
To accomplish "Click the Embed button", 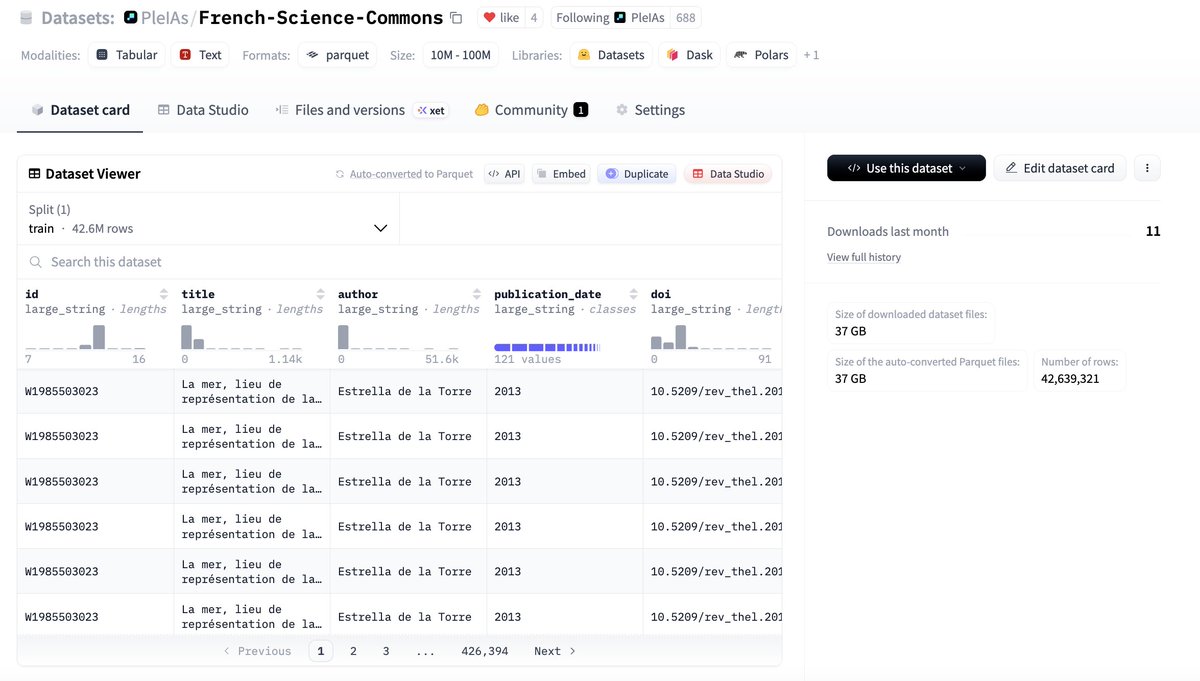I will pyautogui.click(x=561, y=174).
